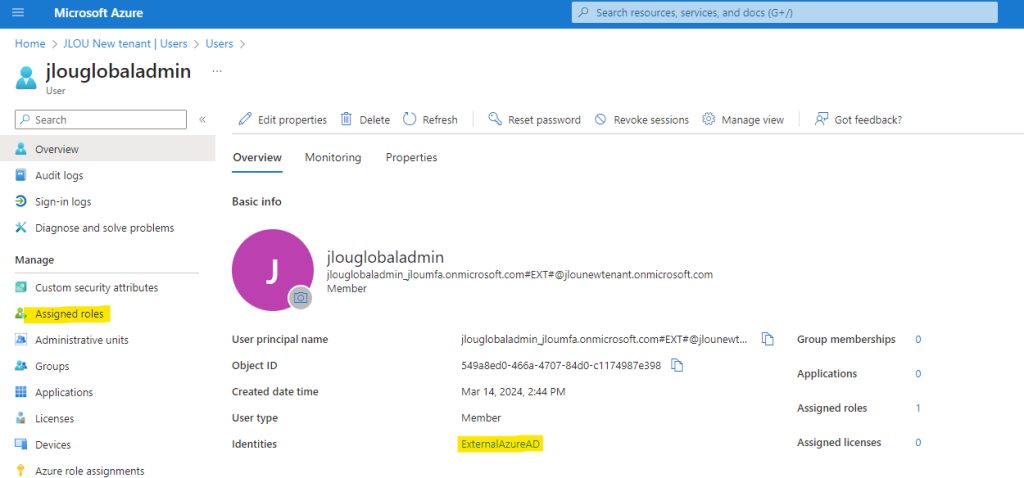Open the hamburger portal menu
Screen dimensions: 1024x478
pyautogui.click(x=18, y=12)
